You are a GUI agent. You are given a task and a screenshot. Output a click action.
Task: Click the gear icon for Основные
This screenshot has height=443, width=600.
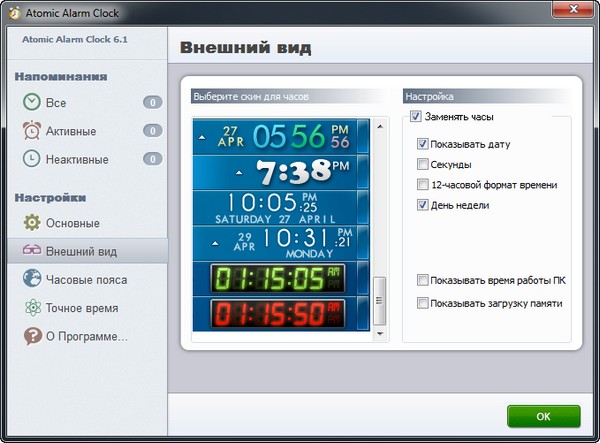(32, 222)
